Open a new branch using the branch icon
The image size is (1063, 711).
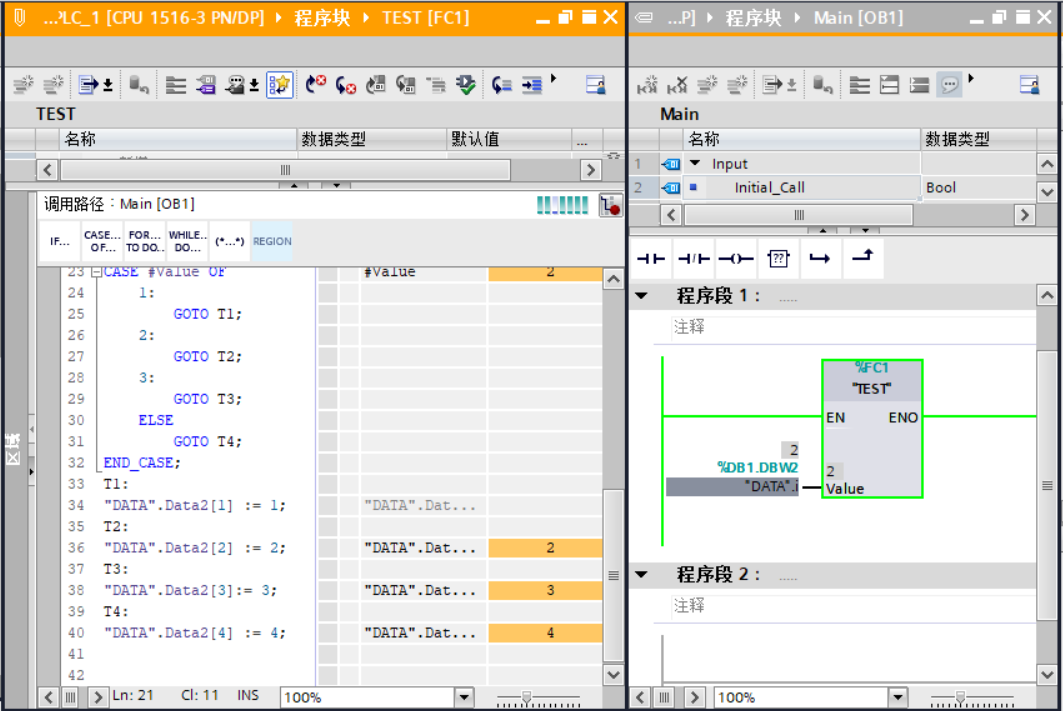pos(822,258)
